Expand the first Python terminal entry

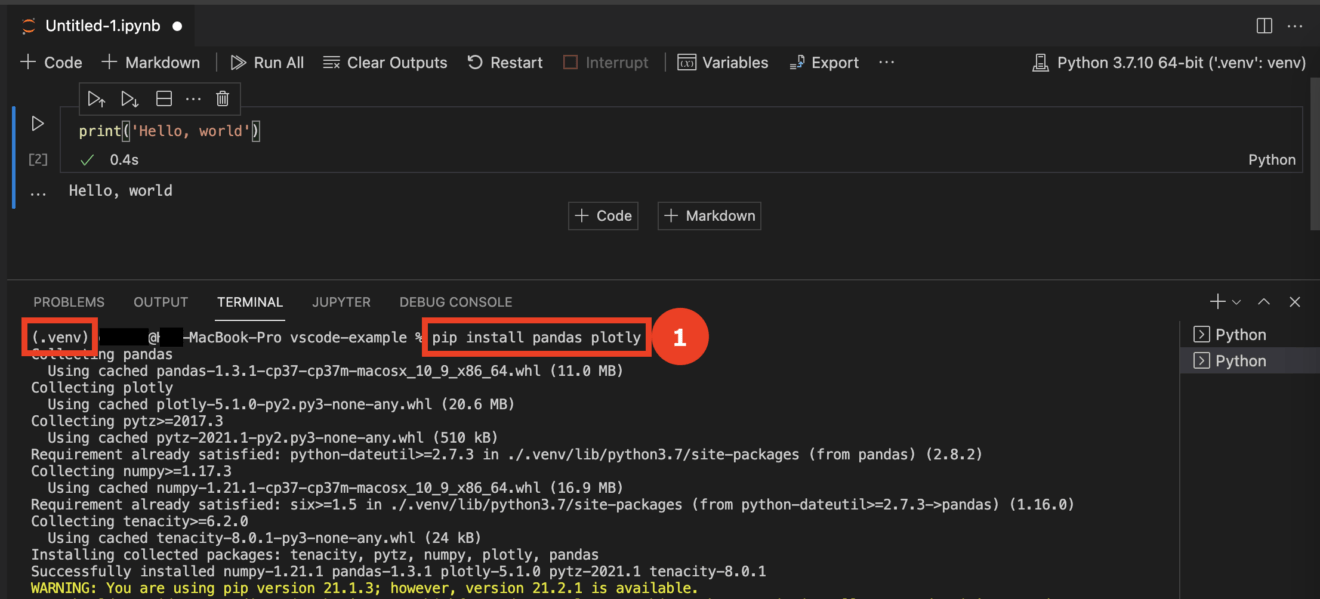click(1226, 333)
